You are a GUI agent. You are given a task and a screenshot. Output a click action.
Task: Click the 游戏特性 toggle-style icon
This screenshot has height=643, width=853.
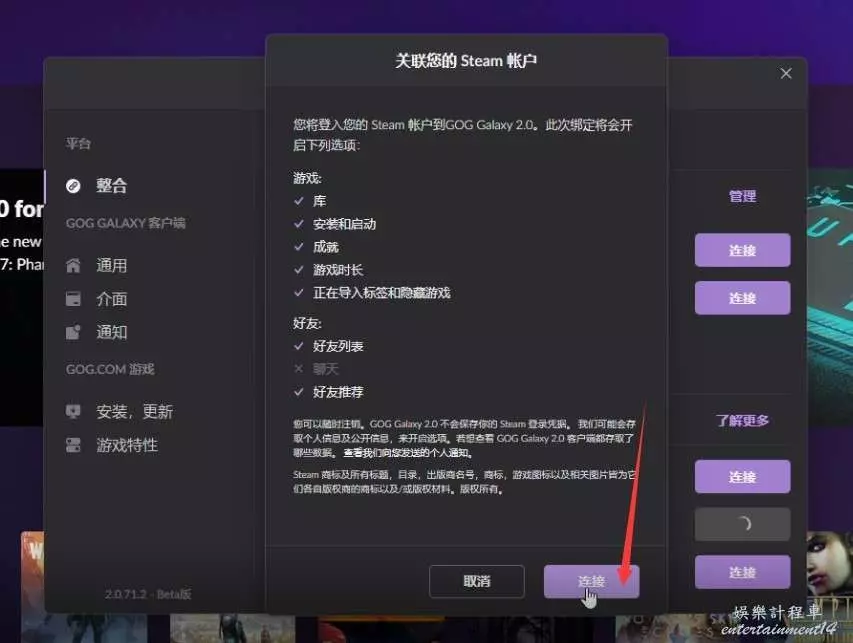pyautogui.click(x=73, y=445)
